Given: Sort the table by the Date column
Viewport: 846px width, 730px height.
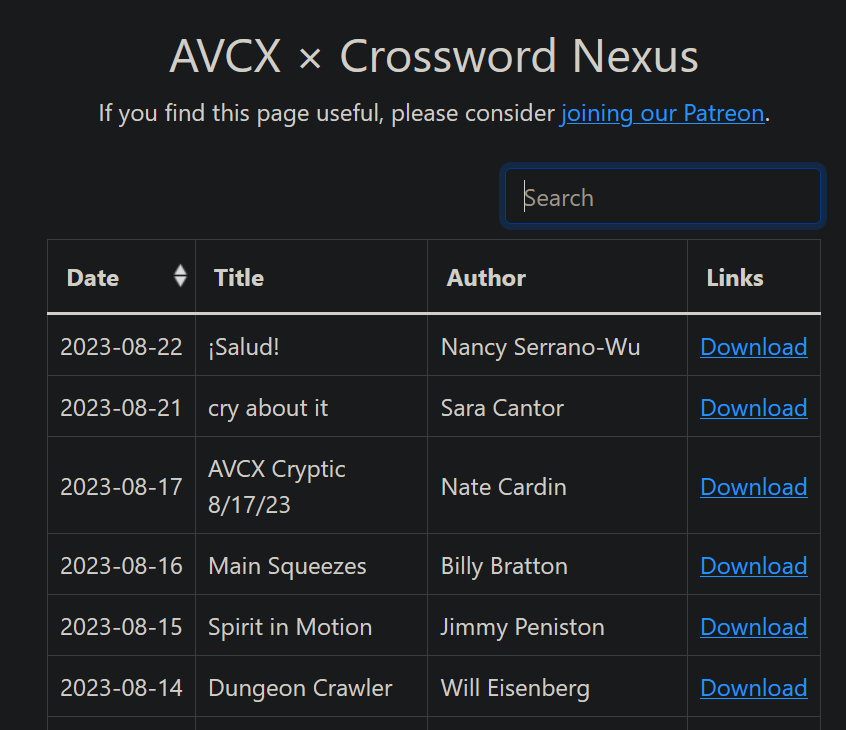Looking at the screenshot, I should coord(93,278).
